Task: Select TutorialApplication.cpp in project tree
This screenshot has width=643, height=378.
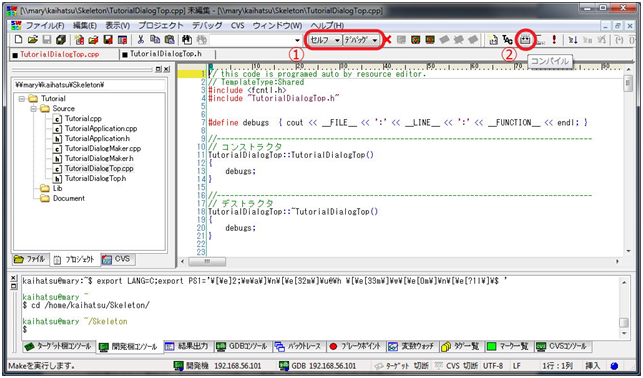Action: point(101,129)
